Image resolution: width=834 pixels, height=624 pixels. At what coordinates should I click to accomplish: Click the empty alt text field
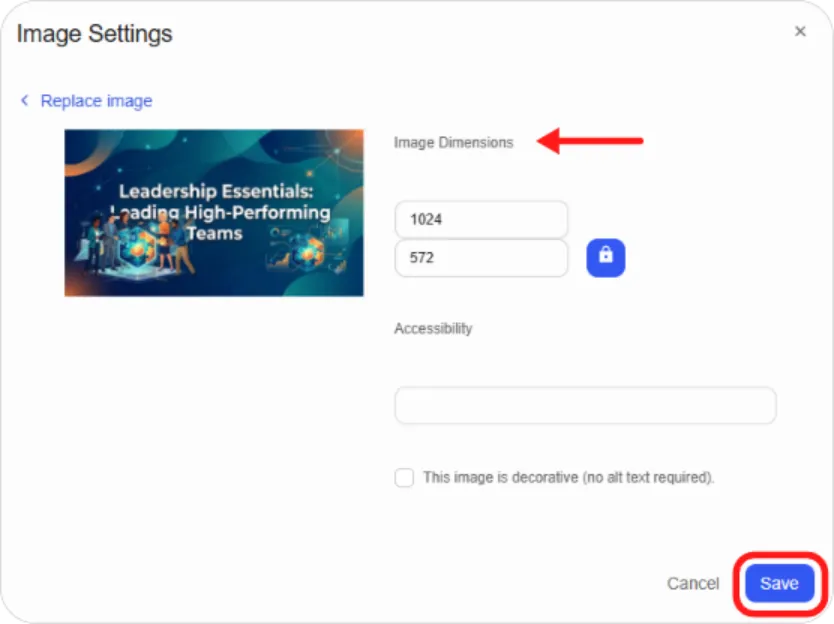(x=585, y=405)
